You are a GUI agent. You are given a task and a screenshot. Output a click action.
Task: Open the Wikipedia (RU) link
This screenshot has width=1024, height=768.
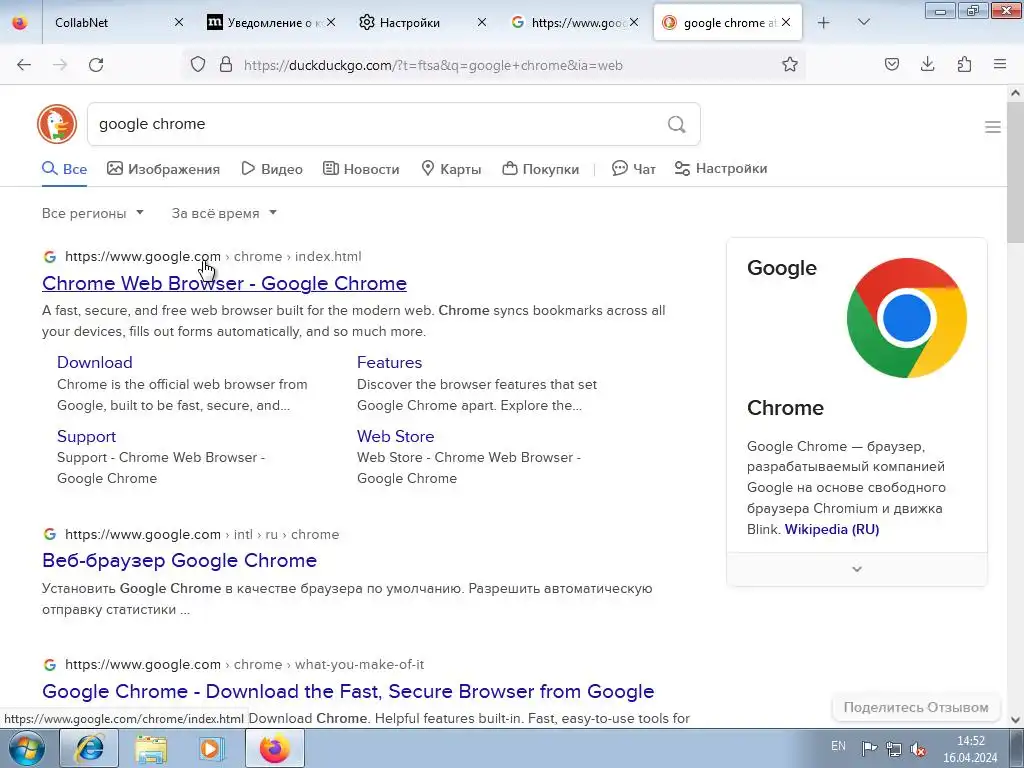click(x=832, y=530)
